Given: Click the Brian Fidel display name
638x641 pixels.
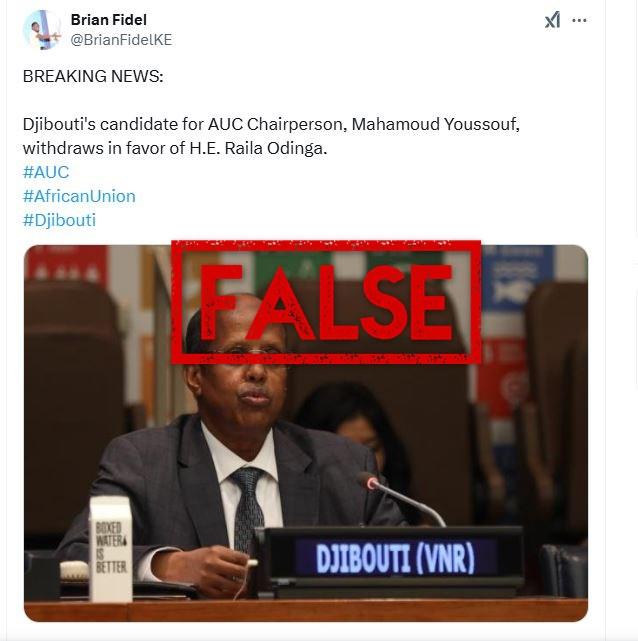Looking at the screenshot, I should coord(108,19).
